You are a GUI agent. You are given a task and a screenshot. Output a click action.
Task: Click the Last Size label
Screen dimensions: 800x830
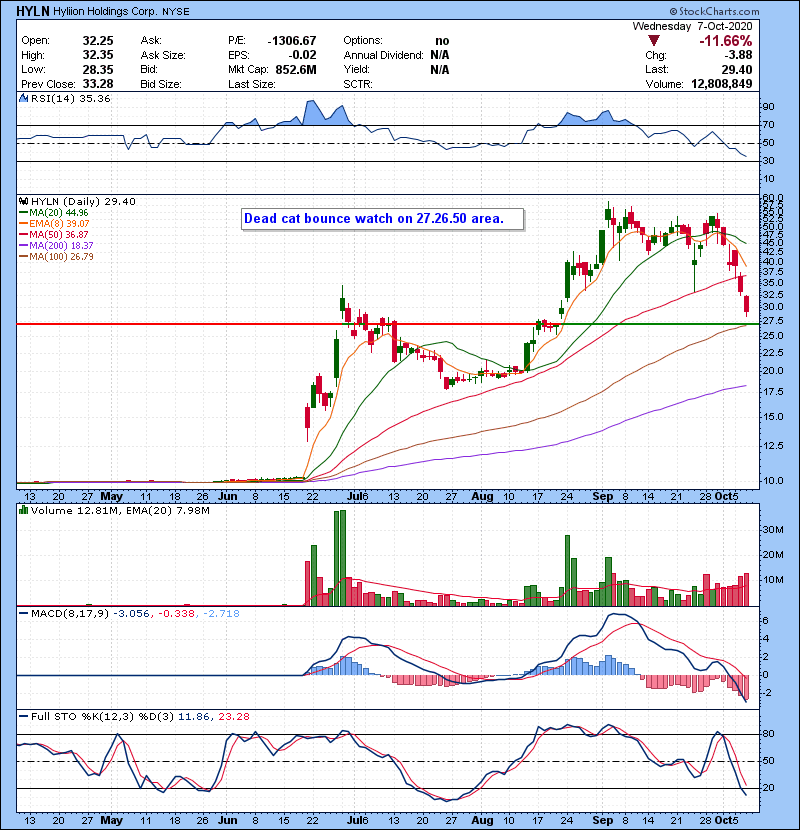(x=251, y=84)
